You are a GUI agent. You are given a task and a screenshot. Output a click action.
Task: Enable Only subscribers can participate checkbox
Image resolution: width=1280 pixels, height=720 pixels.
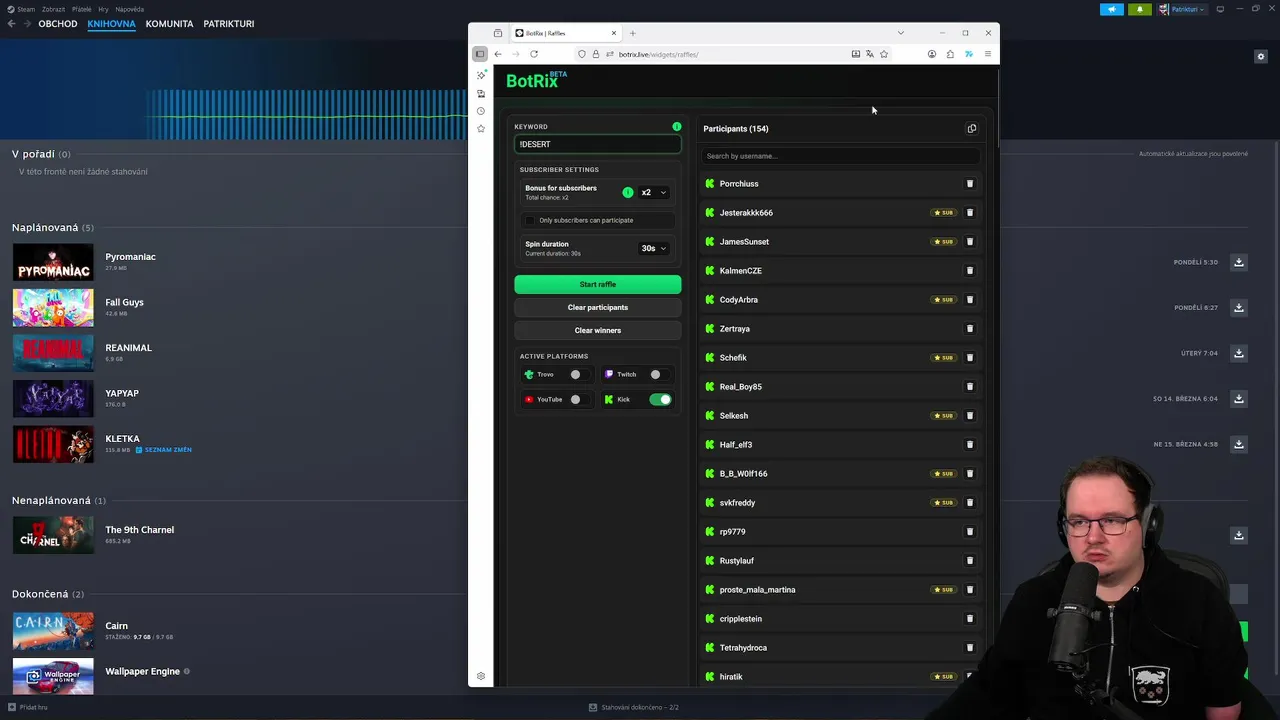tap(530, 220)
